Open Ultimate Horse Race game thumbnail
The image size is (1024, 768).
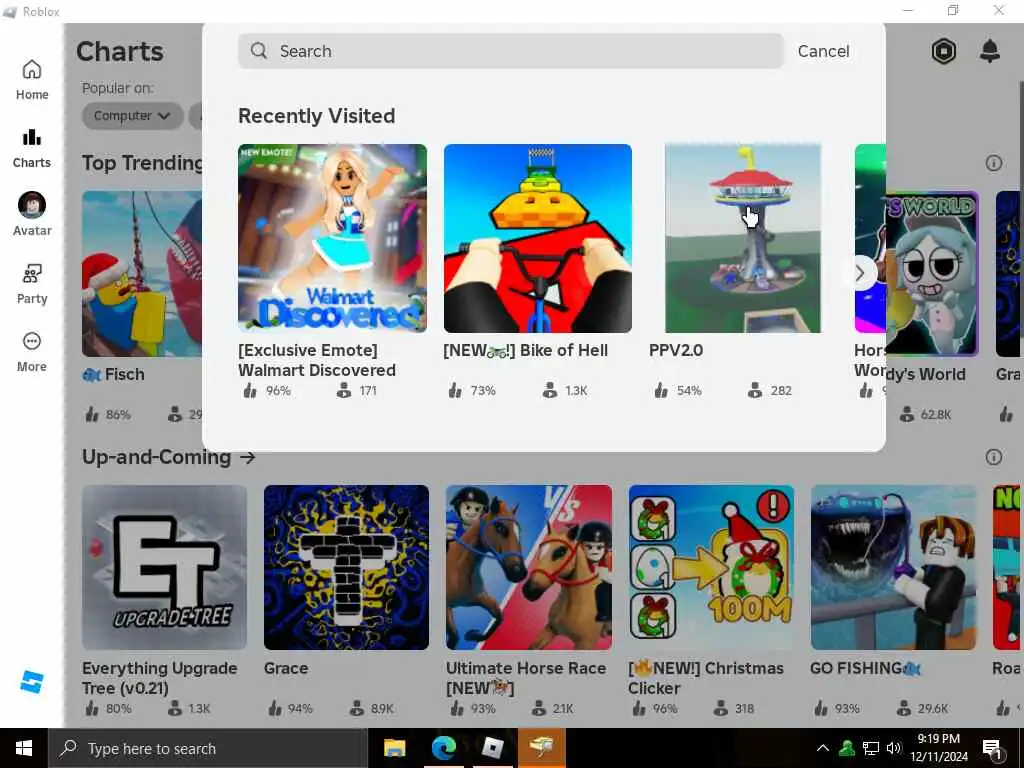click(529, 567)
